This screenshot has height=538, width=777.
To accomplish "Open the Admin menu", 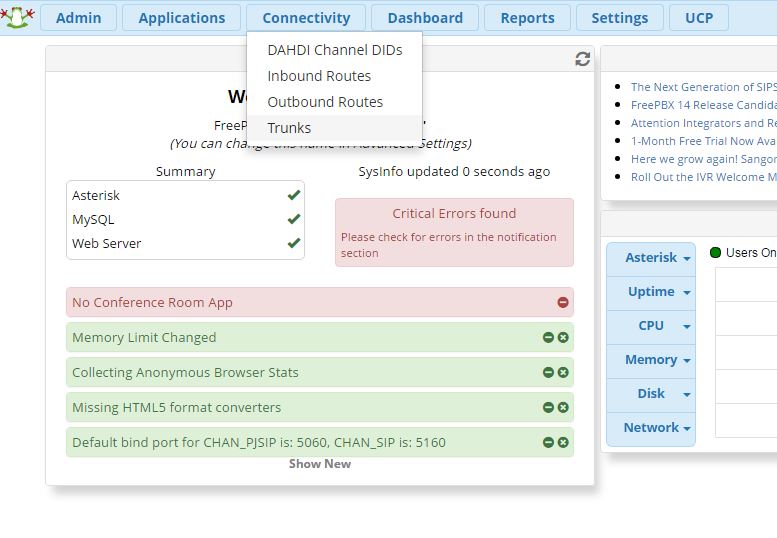I will coord(78,18).
